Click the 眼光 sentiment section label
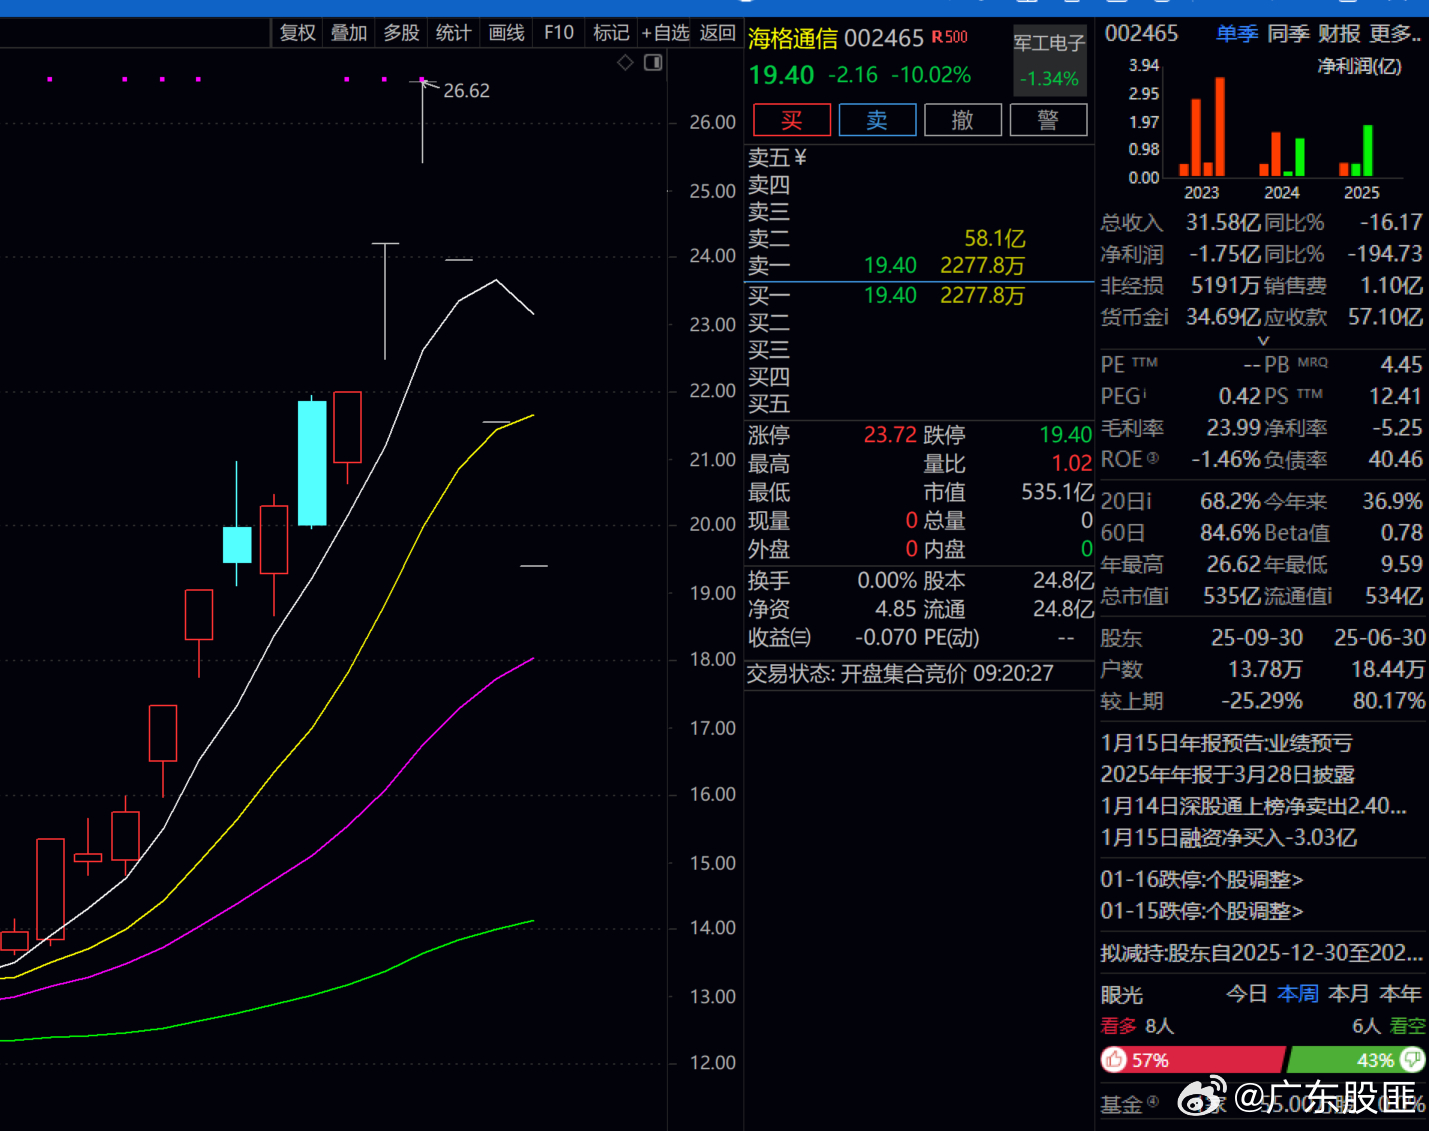1429x1131 pixels. [x=1121, y=995]
